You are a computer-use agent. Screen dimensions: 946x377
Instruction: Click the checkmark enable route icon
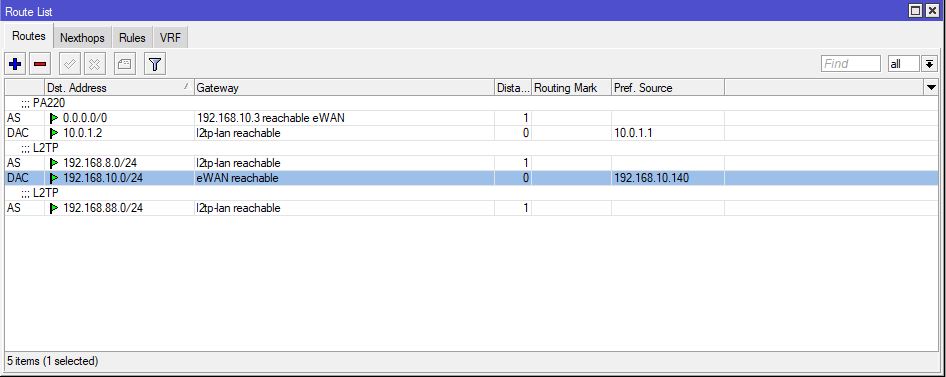click(x=70, y=63)
